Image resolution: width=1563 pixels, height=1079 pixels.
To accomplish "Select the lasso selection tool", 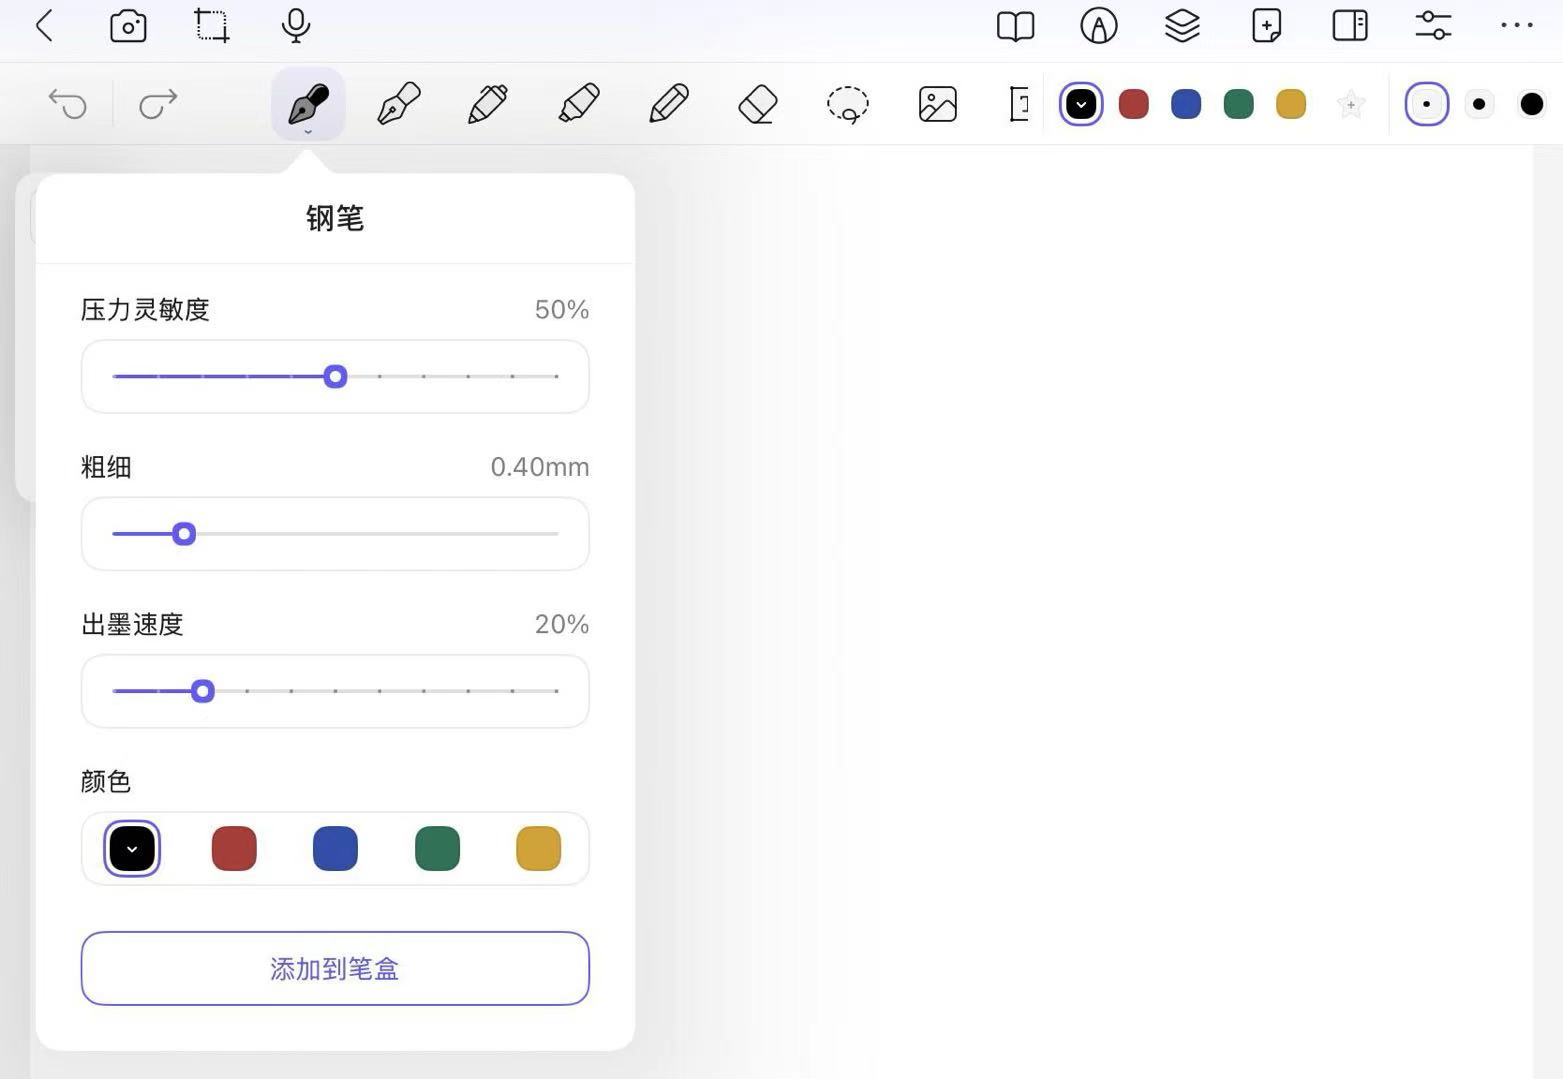I will (x=848, y=104).
